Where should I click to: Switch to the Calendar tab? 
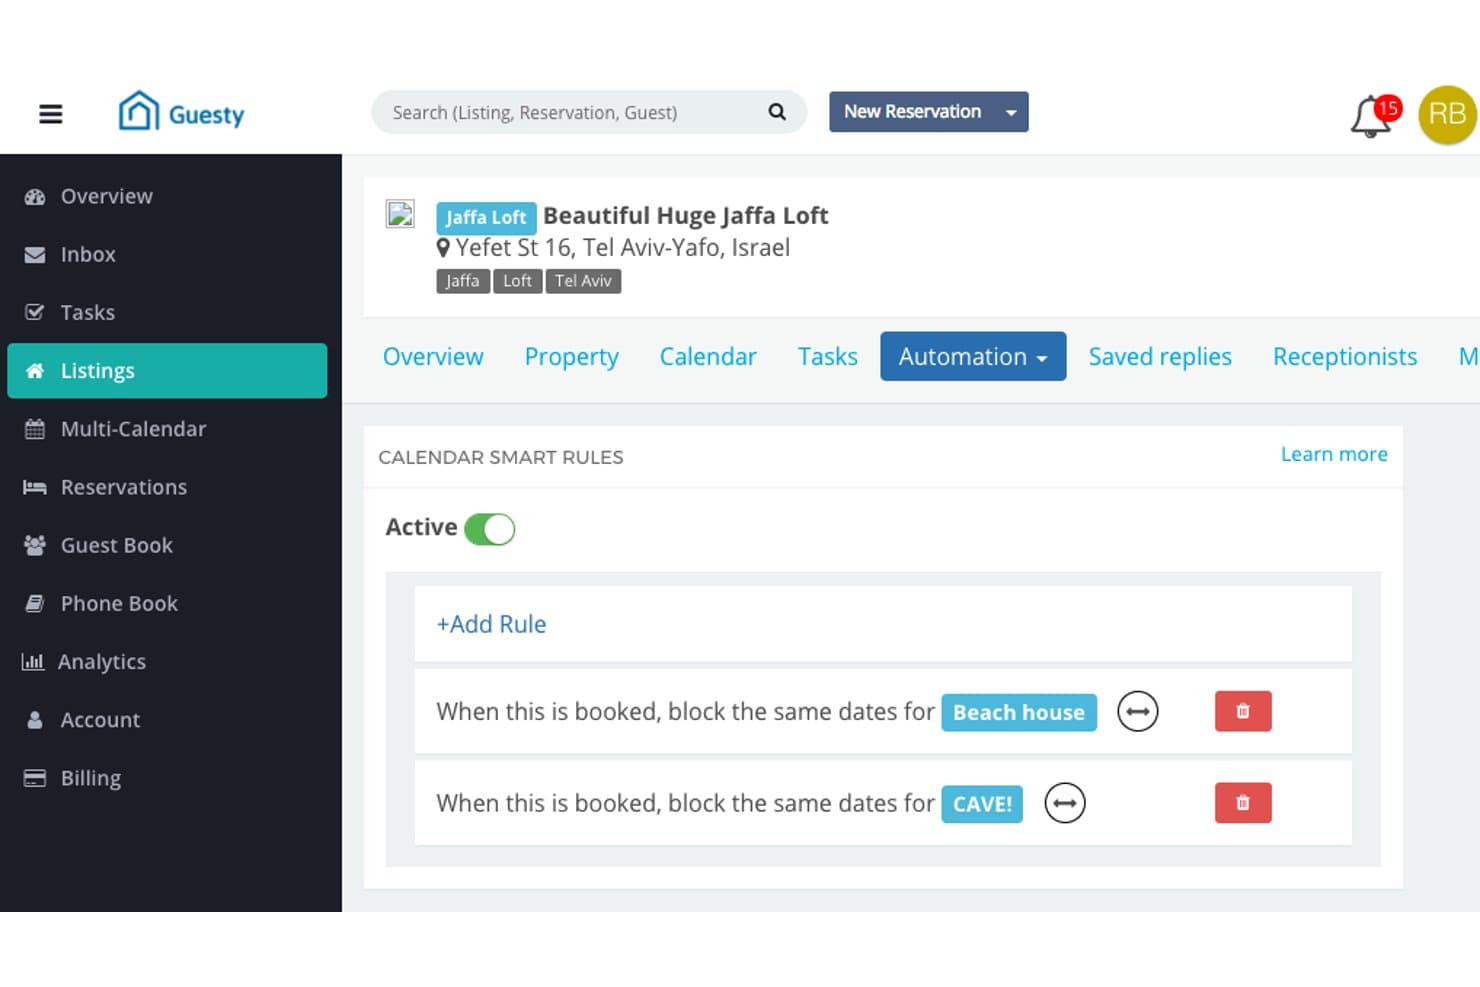(x=708, y=357)
